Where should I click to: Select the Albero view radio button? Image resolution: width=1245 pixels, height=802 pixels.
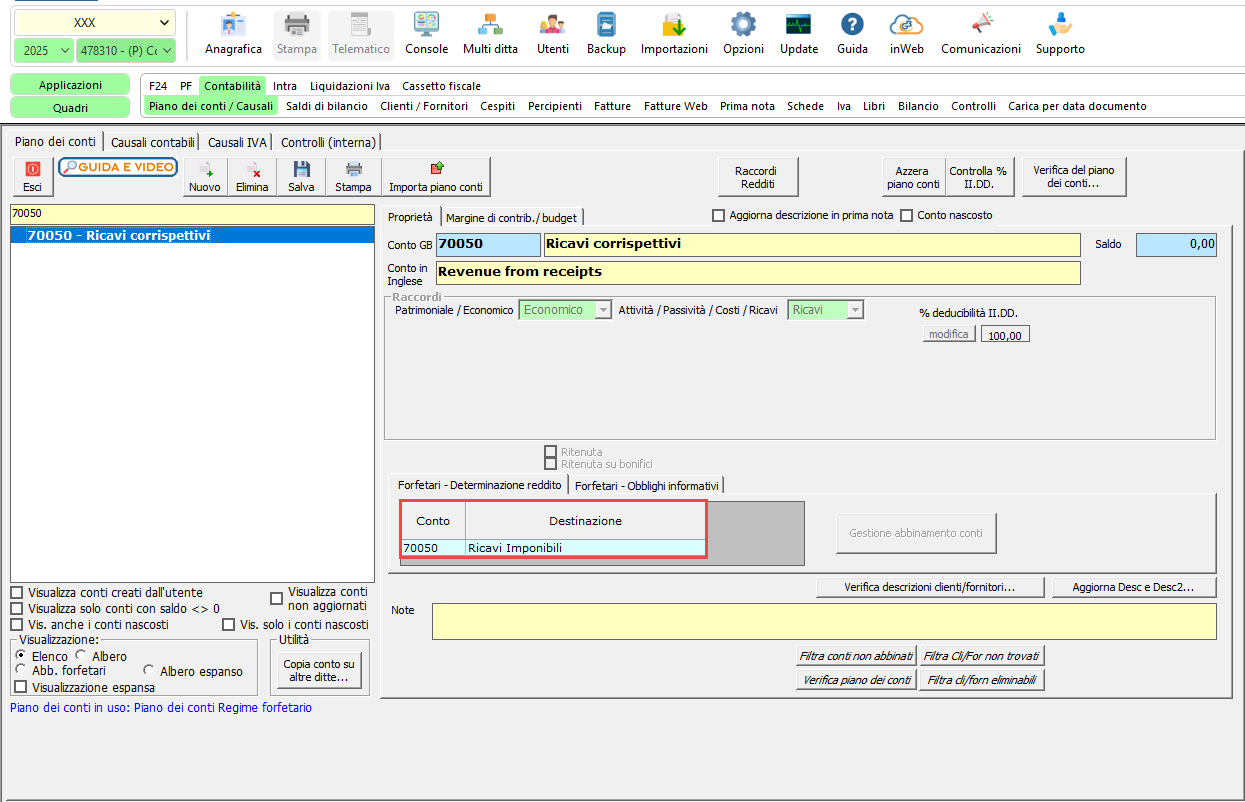pos(81,656)
